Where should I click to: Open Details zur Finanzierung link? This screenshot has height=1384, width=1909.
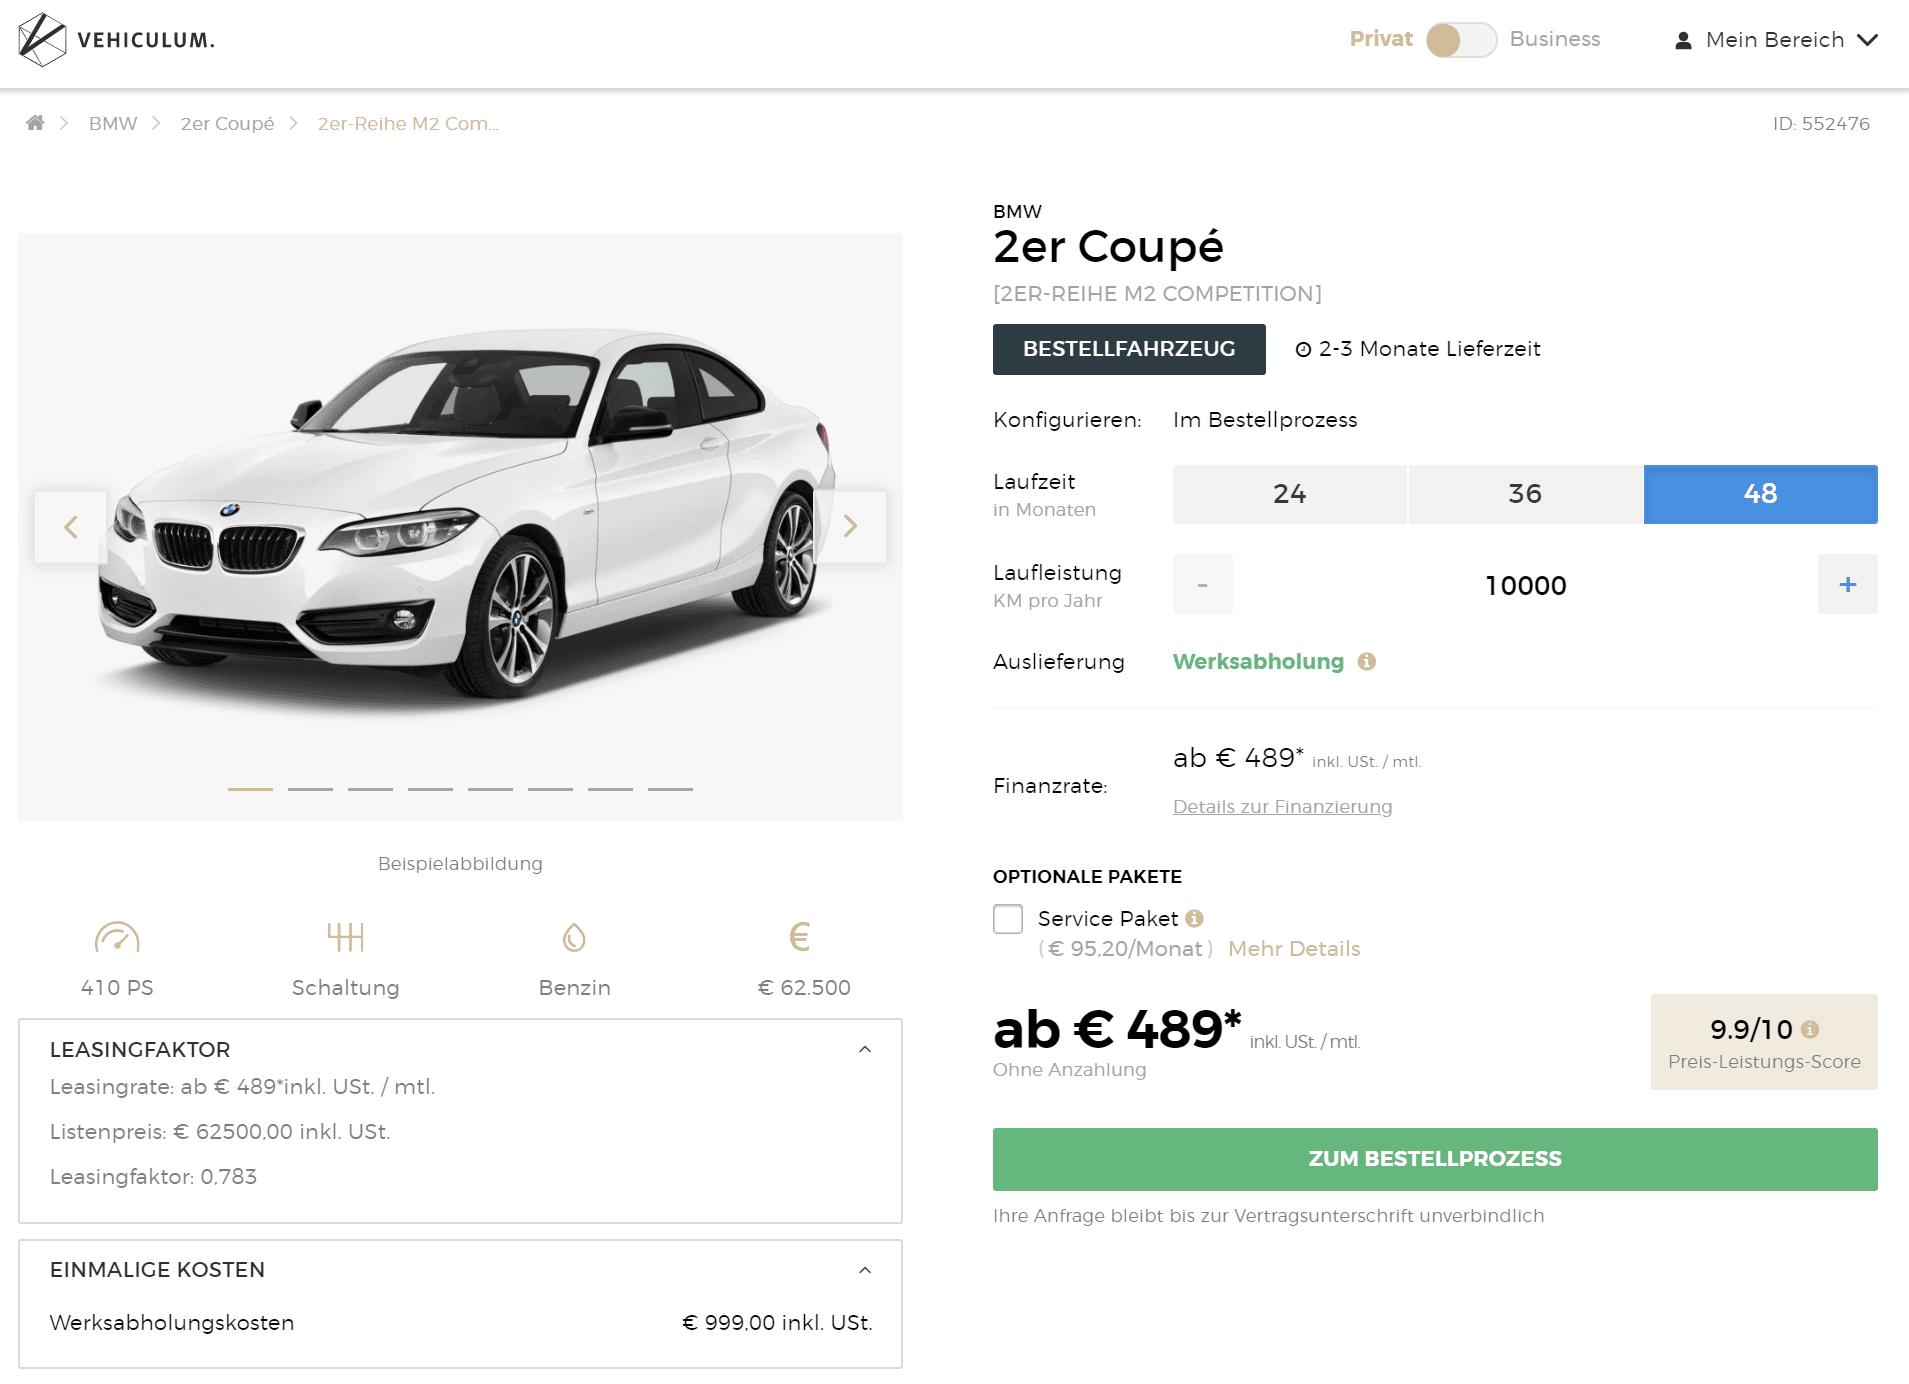[1282, 806]
